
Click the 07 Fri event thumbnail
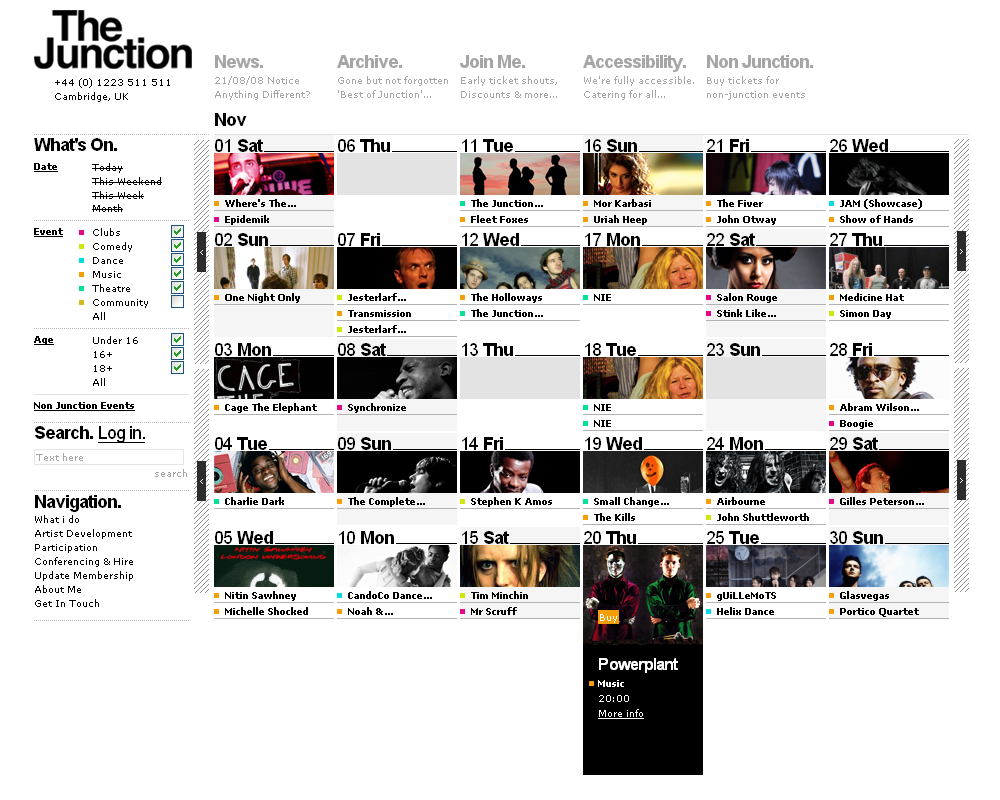[397, 269]
